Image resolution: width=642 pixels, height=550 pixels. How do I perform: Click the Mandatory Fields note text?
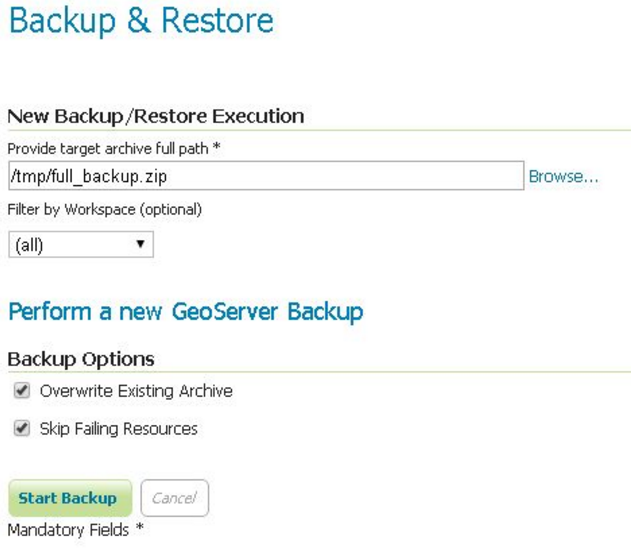point(70,530)
